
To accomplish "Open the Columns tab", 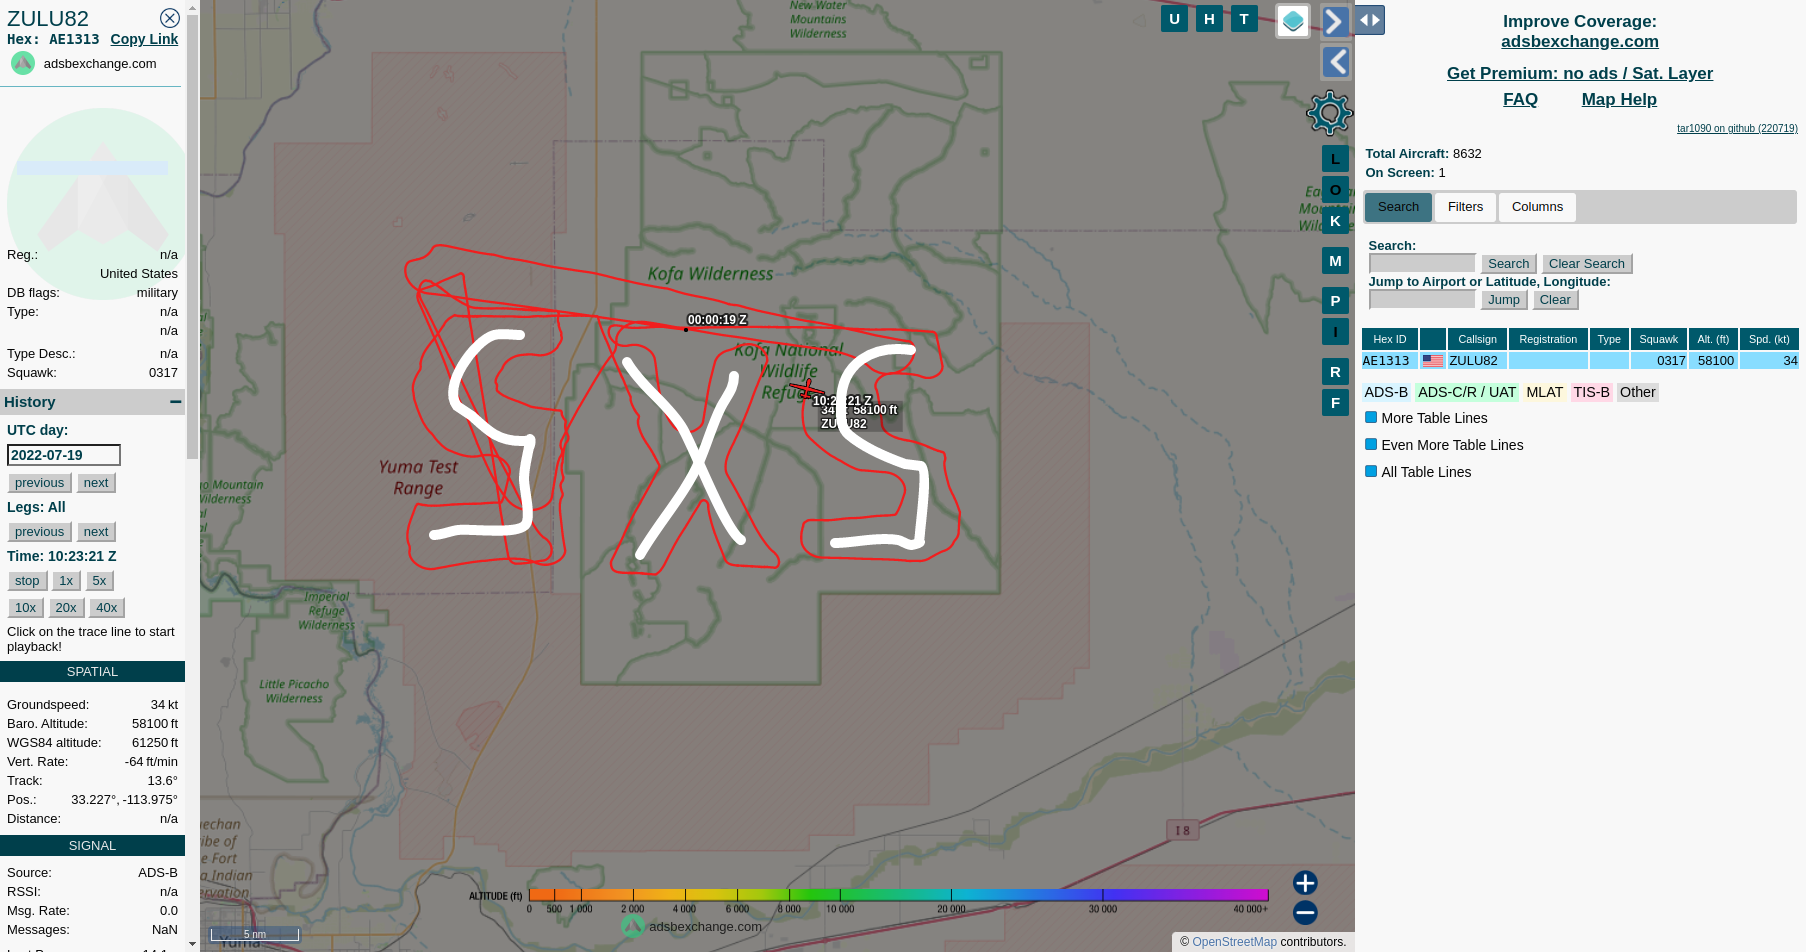I will 1537,207.
